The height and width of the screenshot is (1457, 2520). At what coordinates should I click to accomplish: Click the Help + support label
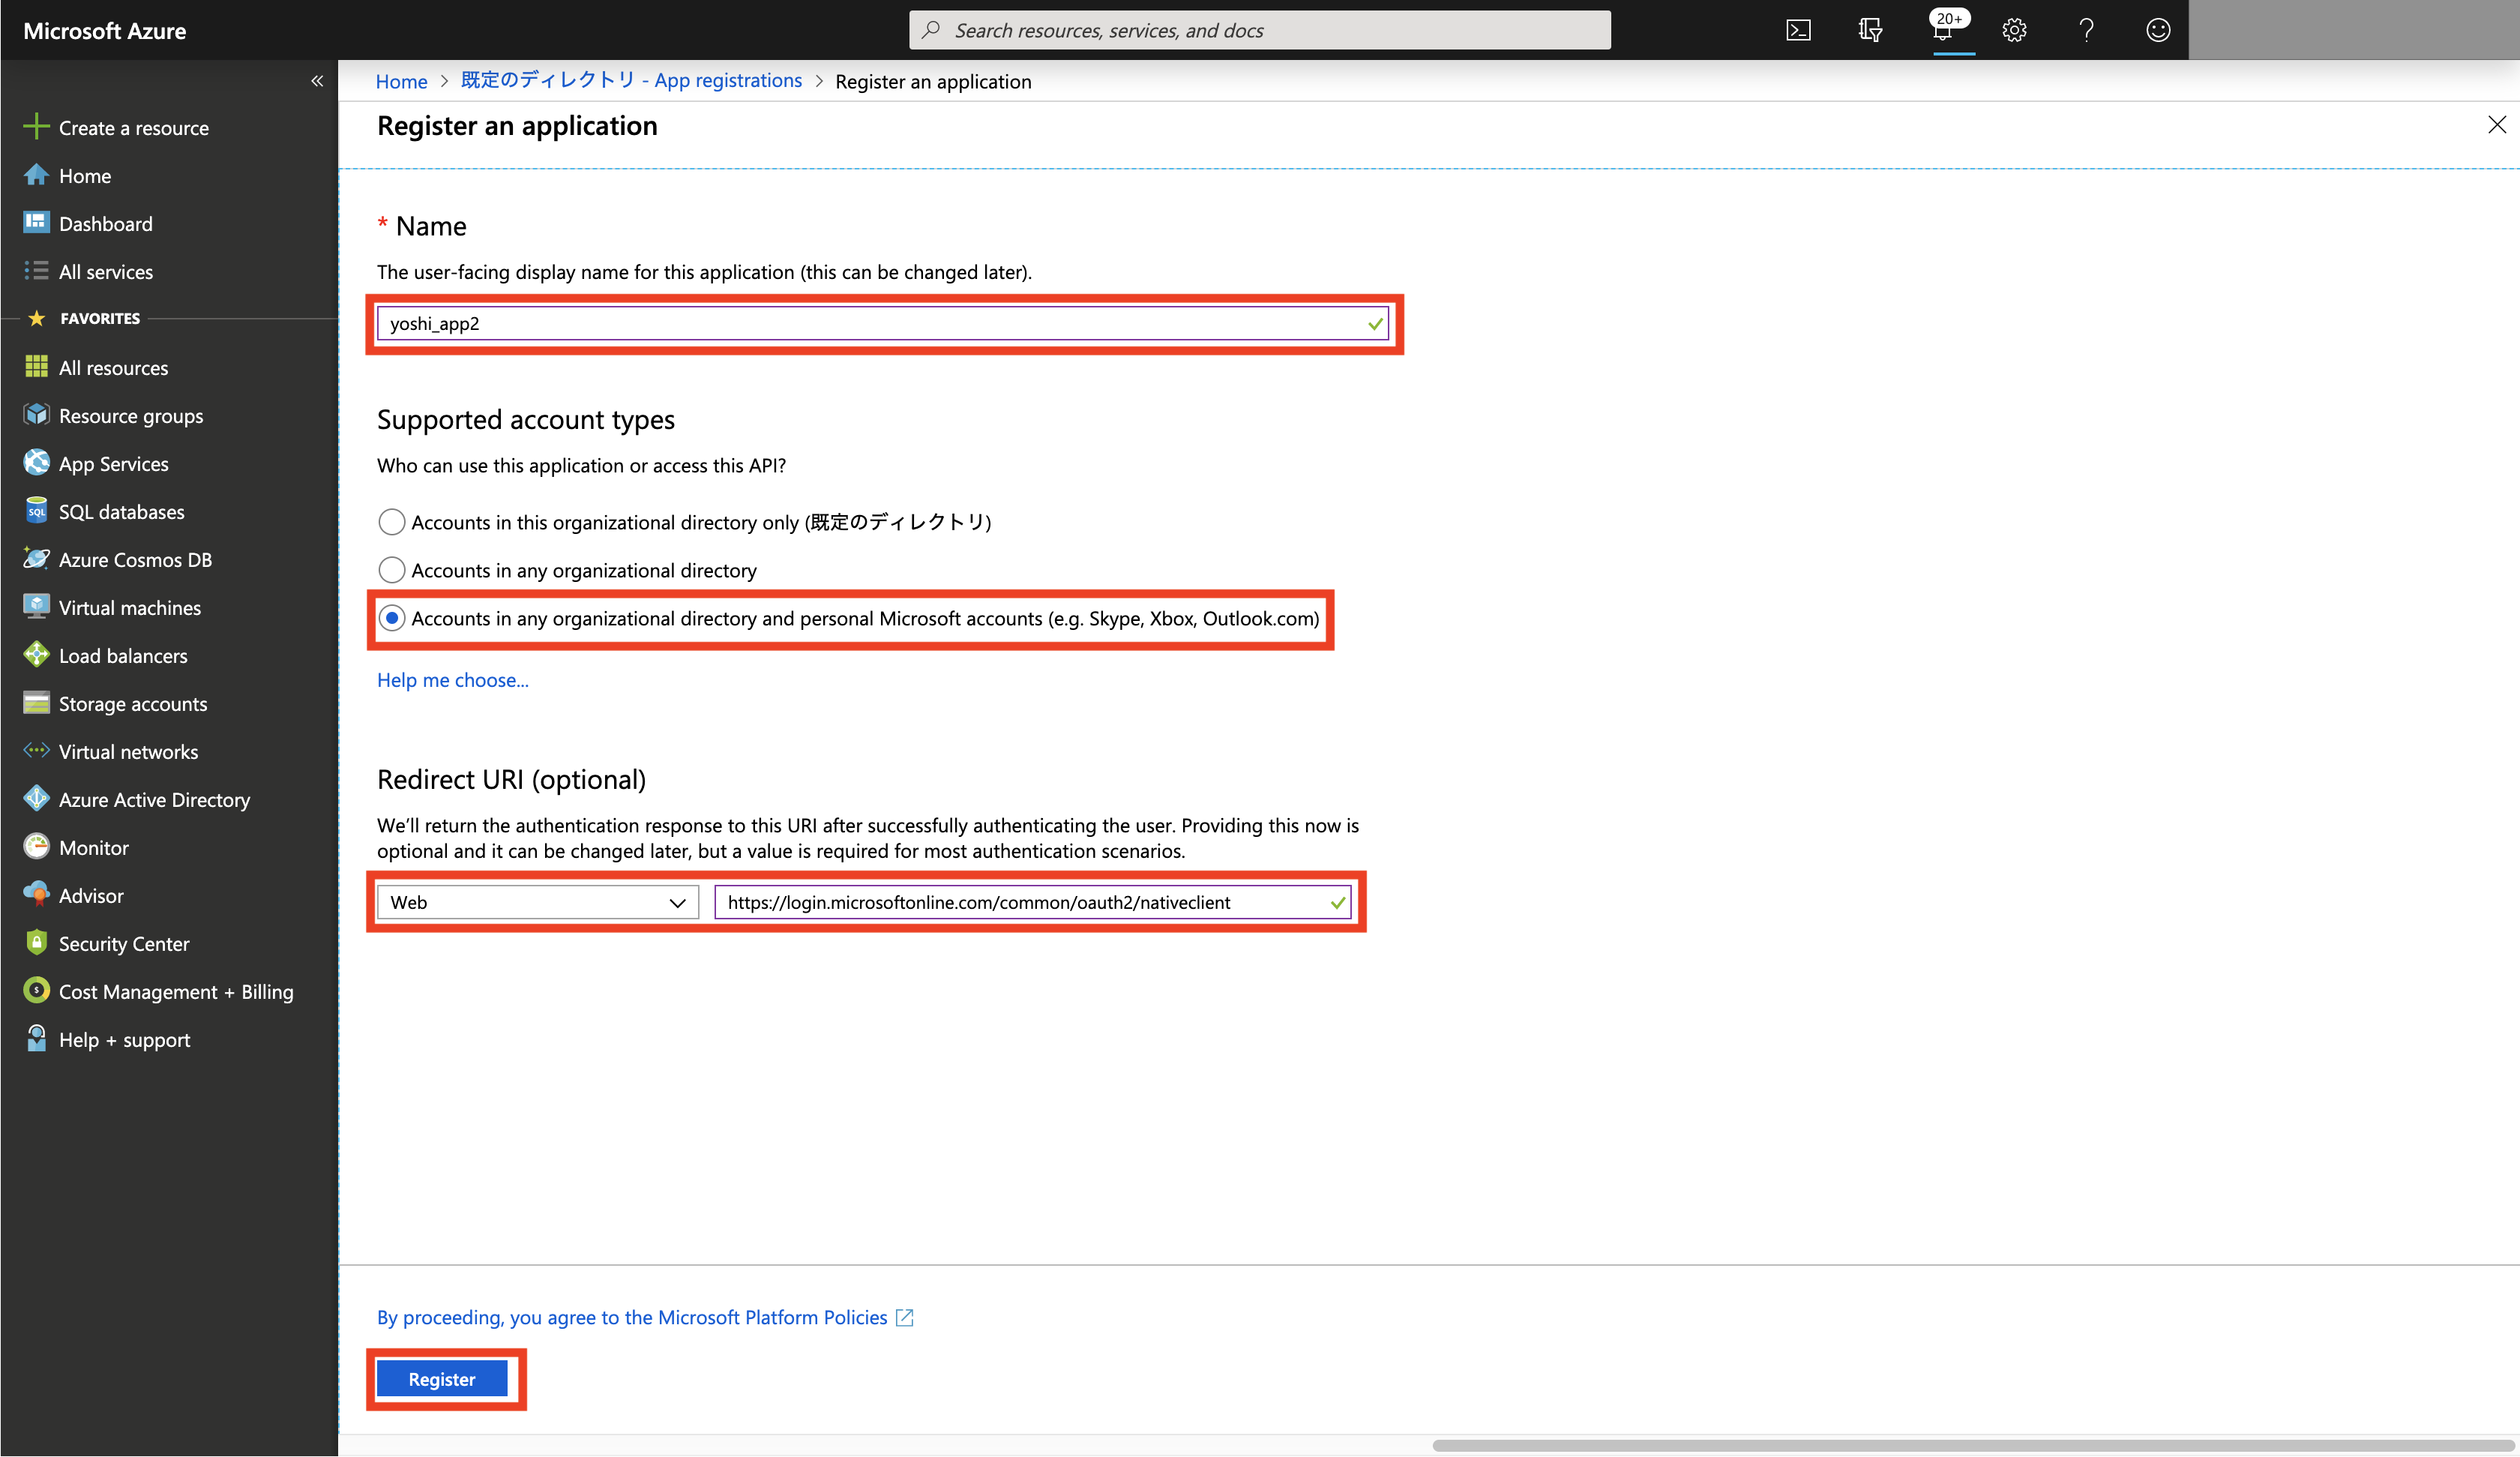[125, 1040]
